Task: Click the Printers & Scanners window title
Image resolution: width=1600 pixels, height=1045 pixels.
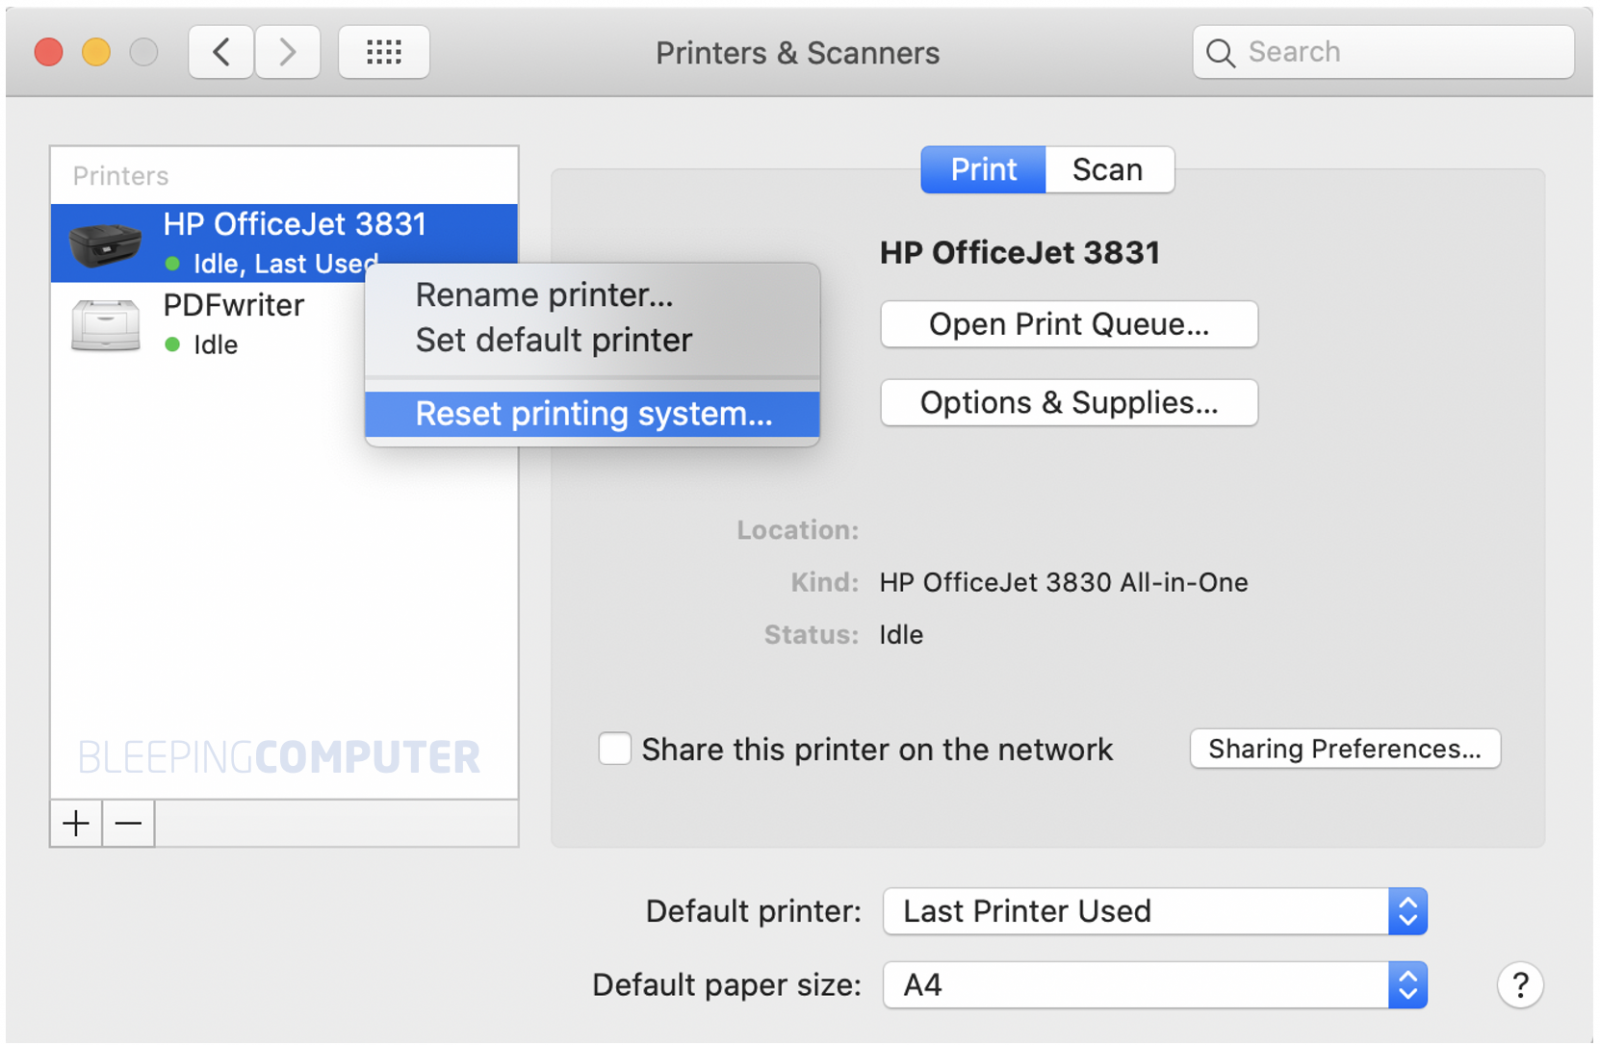Action: [797, 53]
